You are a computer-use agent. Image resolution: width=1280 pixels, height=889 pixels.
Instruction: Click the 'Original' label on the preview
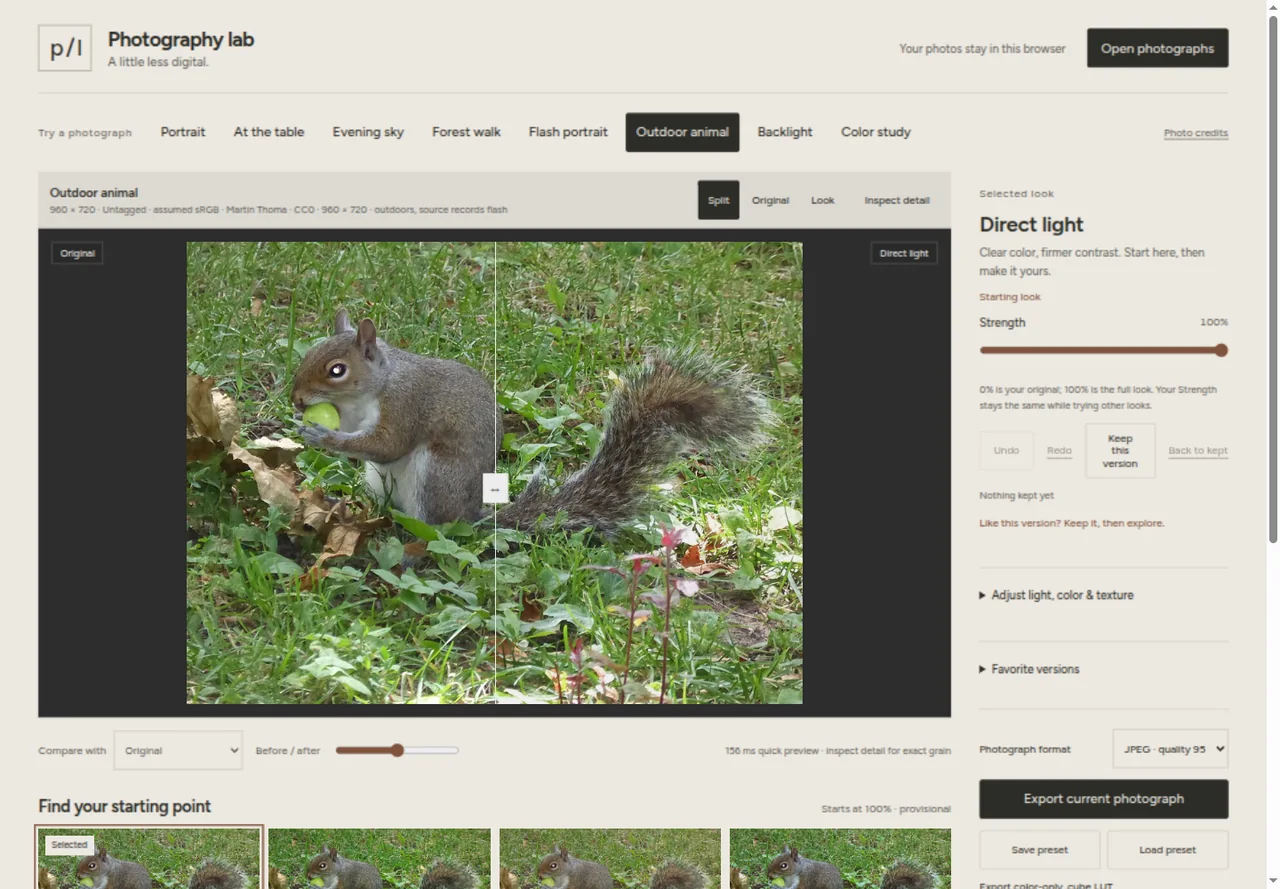click(x=77, y=253)
